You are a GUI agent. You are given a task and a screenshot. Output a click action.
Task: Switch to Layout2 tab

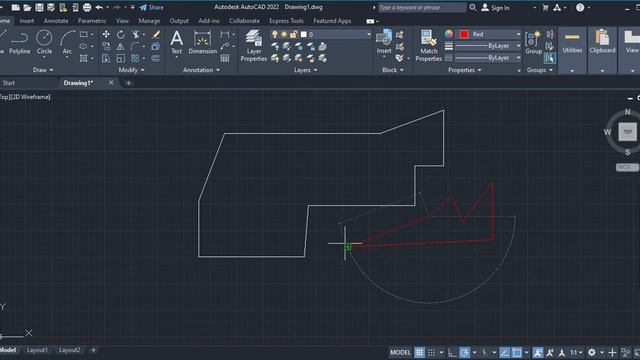(x=69, y=350)
